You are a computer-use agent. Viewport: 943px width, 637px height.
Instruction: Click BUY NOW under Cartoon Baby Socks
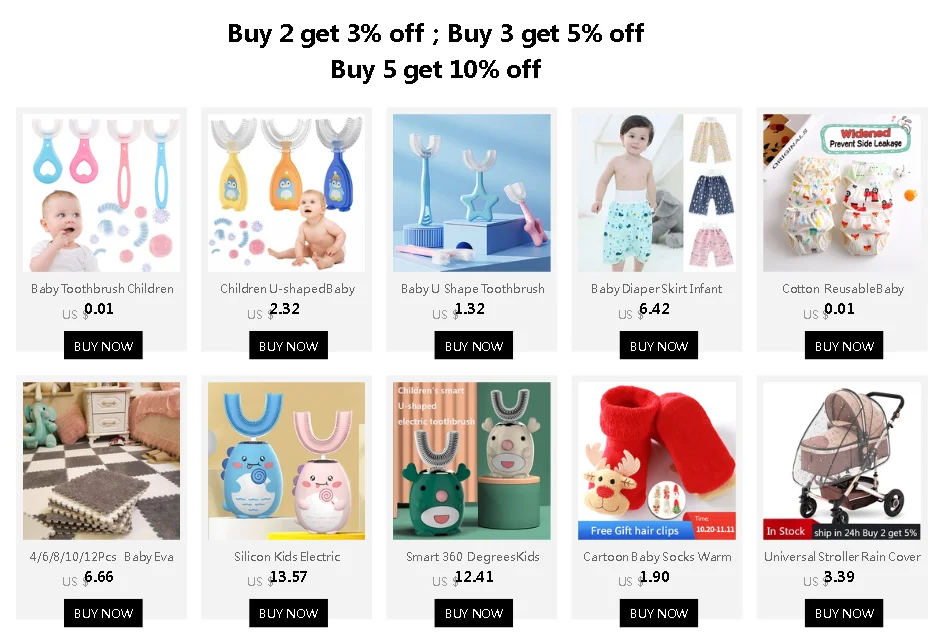click(x=659, y=613)
